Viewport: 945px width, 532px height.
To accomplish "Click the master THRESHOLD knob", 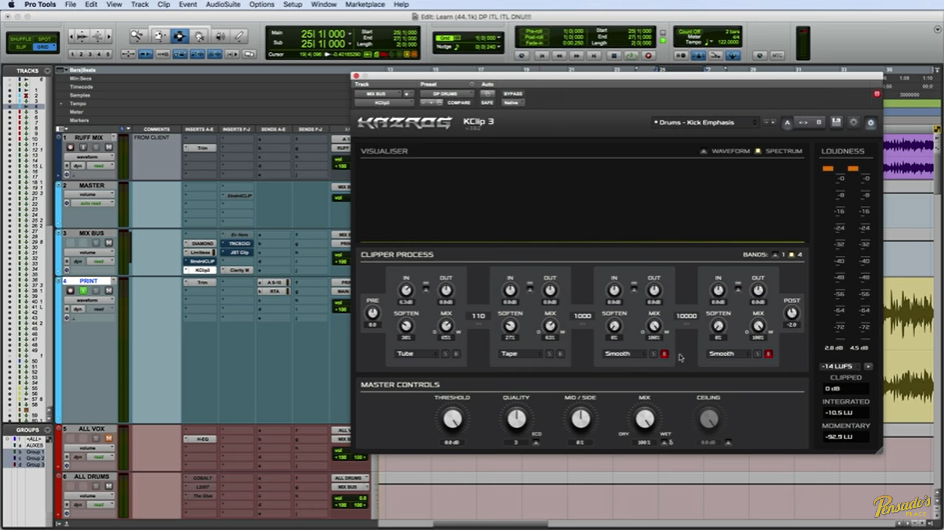I will point(452,419).
